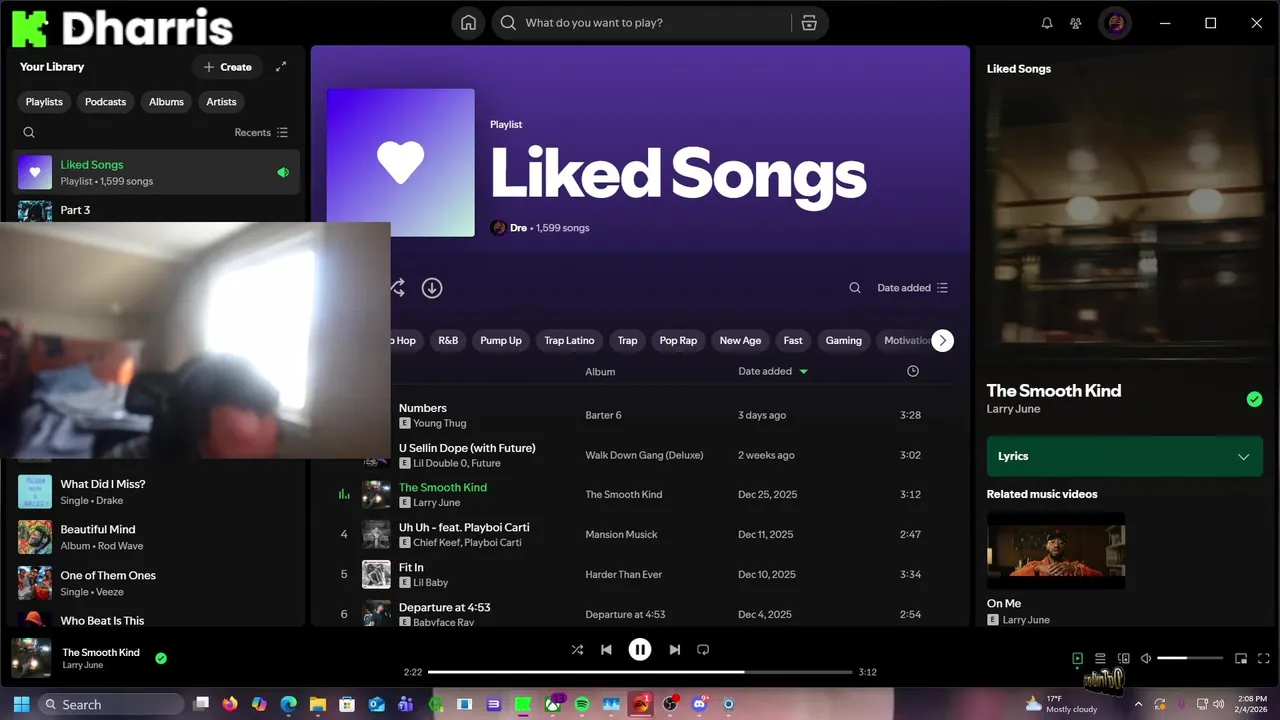
Task: Skip to the next track
Action: coord(674,650)
